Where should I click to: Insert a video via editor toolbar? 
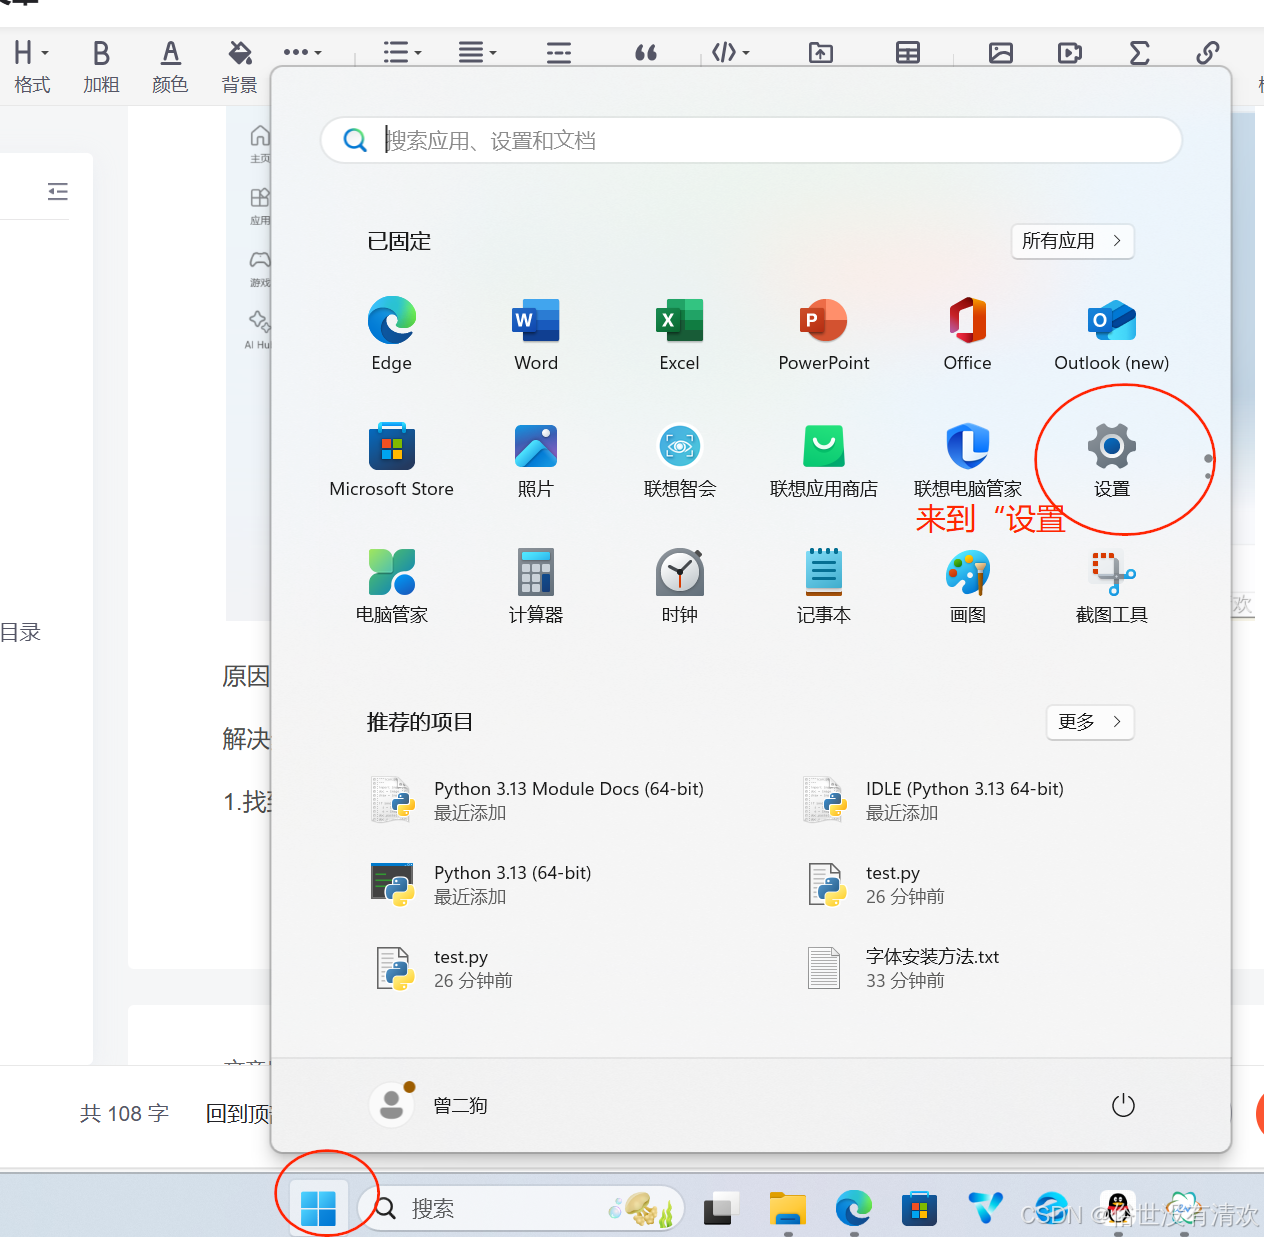click(x=1070, y=52)
